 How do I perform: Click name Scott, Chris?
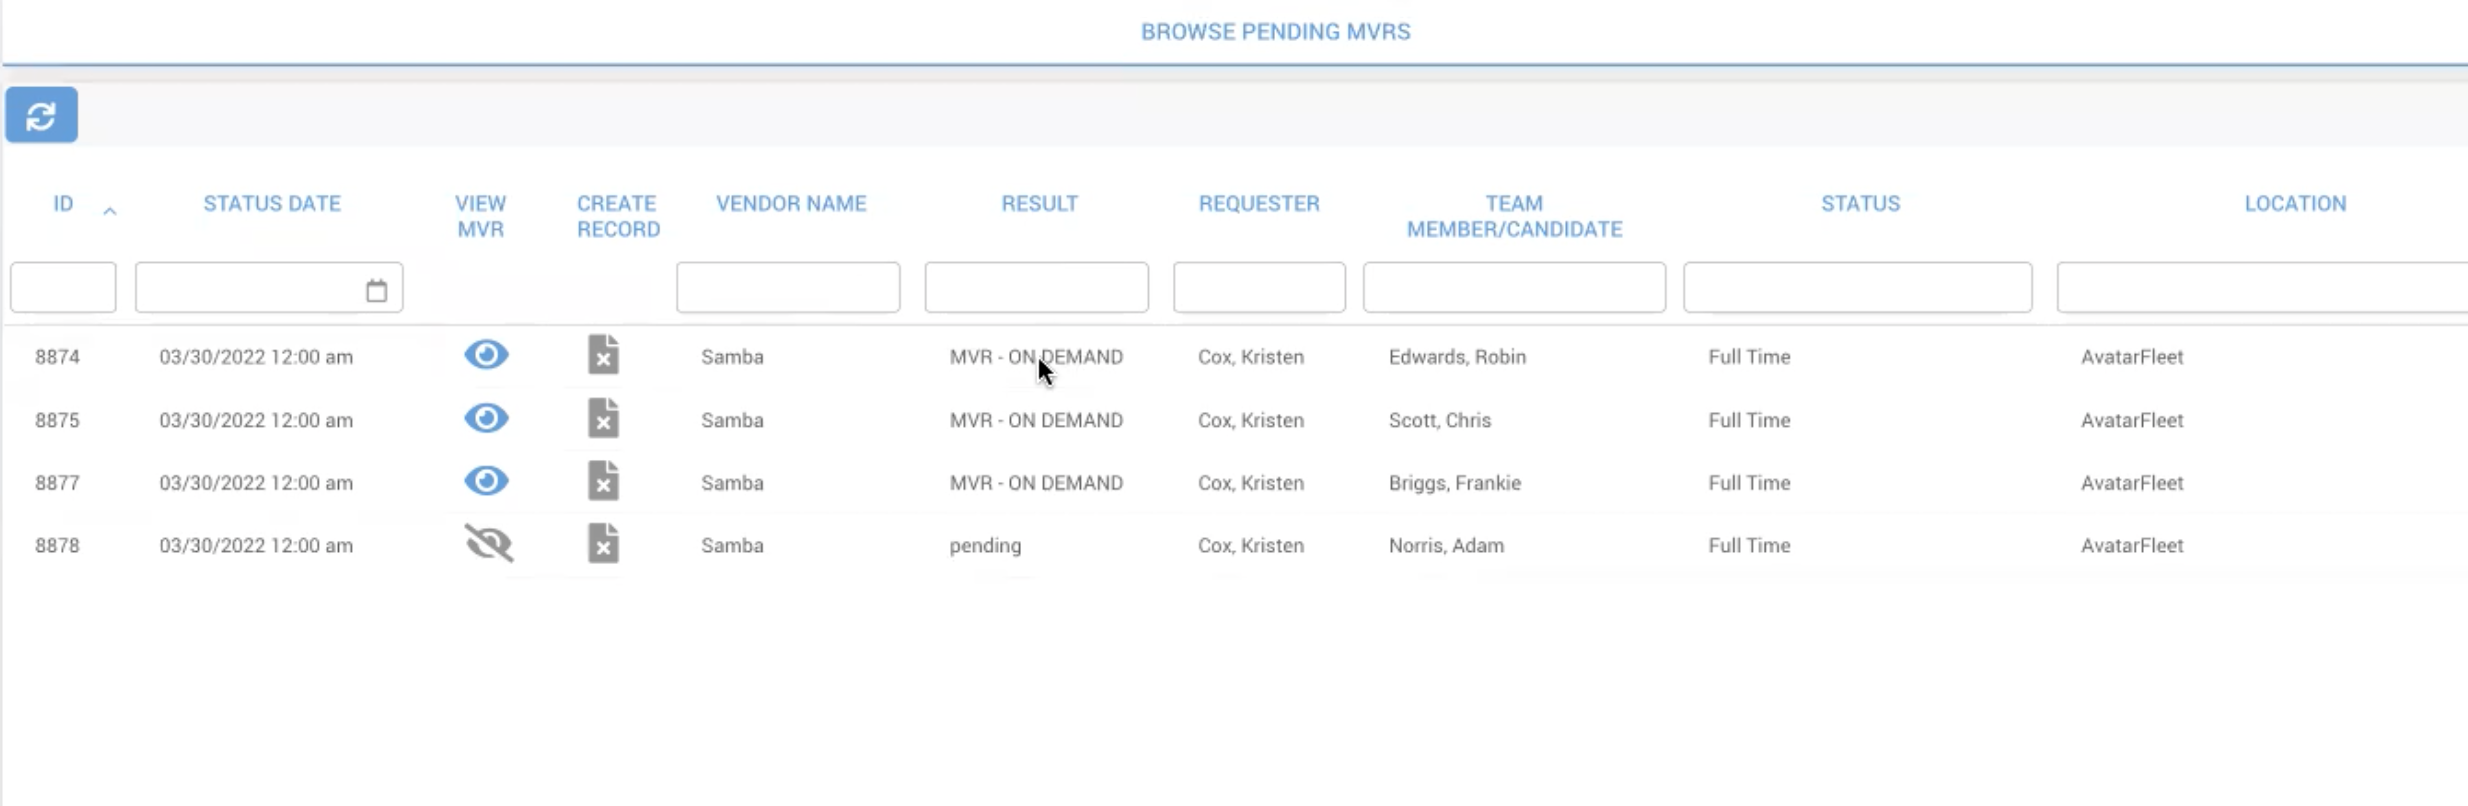1439,420
